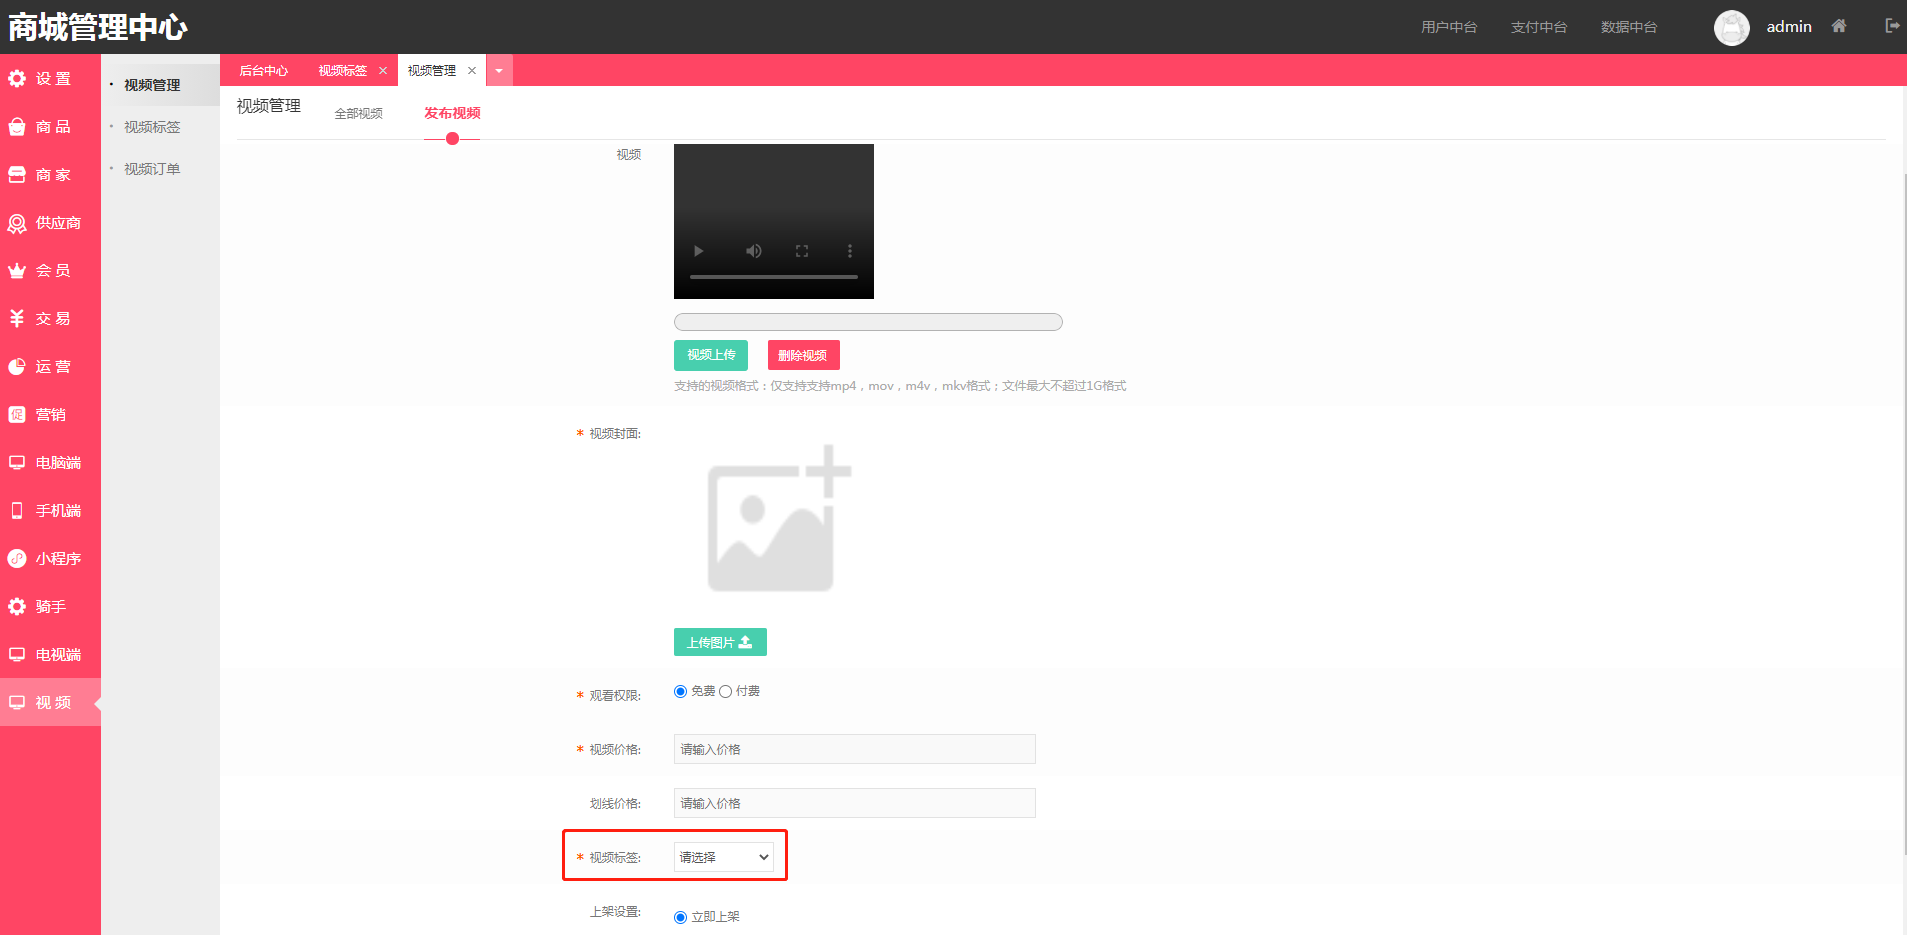Open more options in video player

tap(850, 251)
